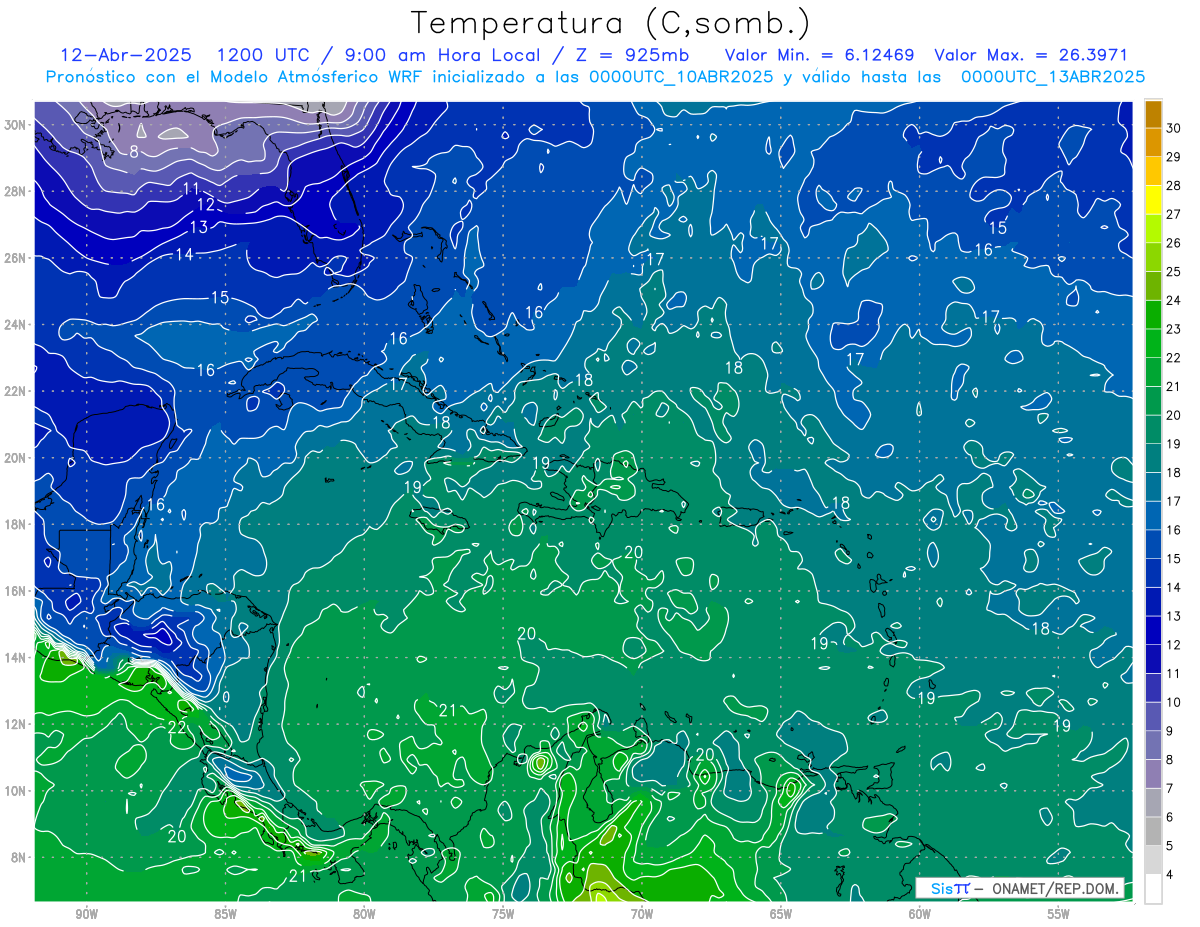Viewport: 1200px width, 927px height.
Task: Click the map contour label "22" near 12N
Action: point(177,727)
